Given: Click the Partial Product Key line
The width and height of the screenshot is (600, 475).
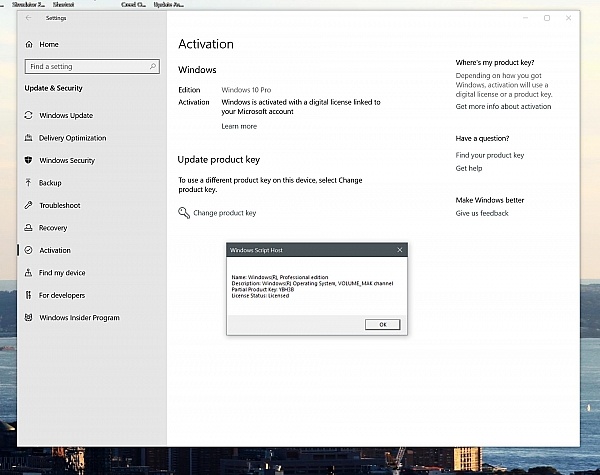Looking at the screenshot, I should point(263,289).
